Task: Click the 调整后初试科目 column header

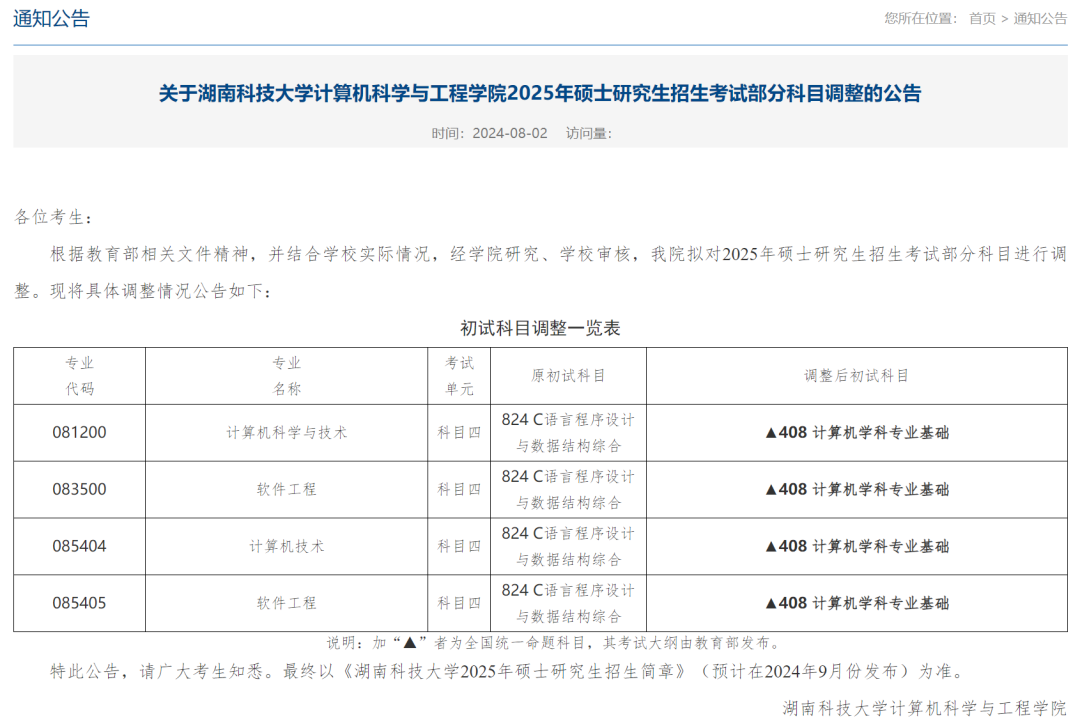Action: [857, 375]
